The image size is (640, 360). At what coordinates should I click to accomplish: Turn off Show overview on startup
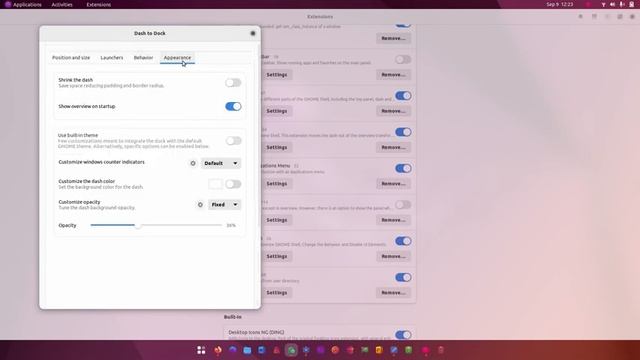click(x=233, y=107)
